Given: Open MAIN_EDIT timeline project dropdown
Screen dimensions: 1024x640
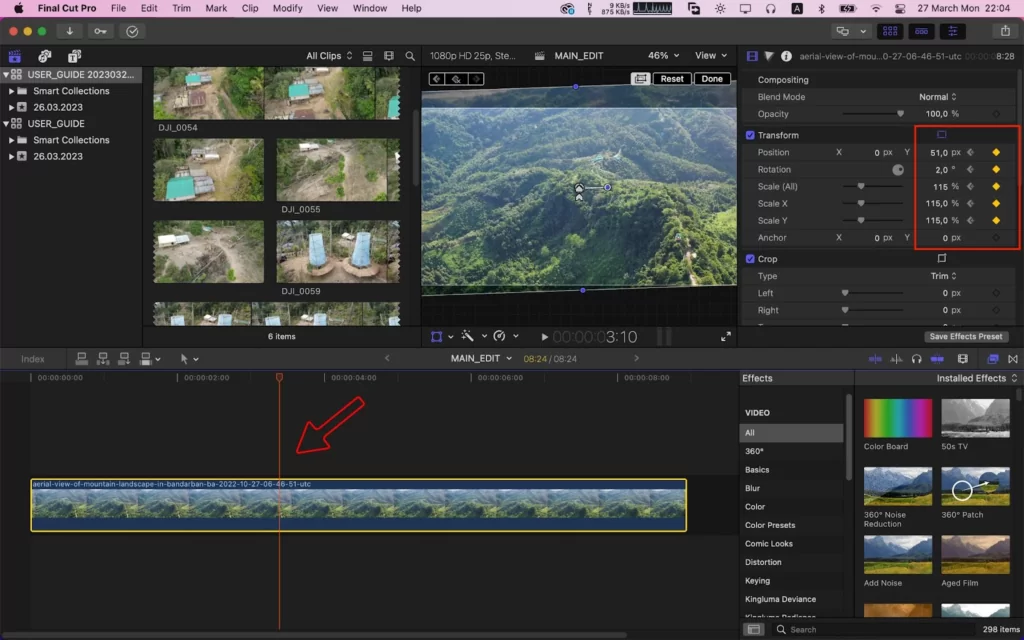Looking at the screenshot, I should [481, 359].
